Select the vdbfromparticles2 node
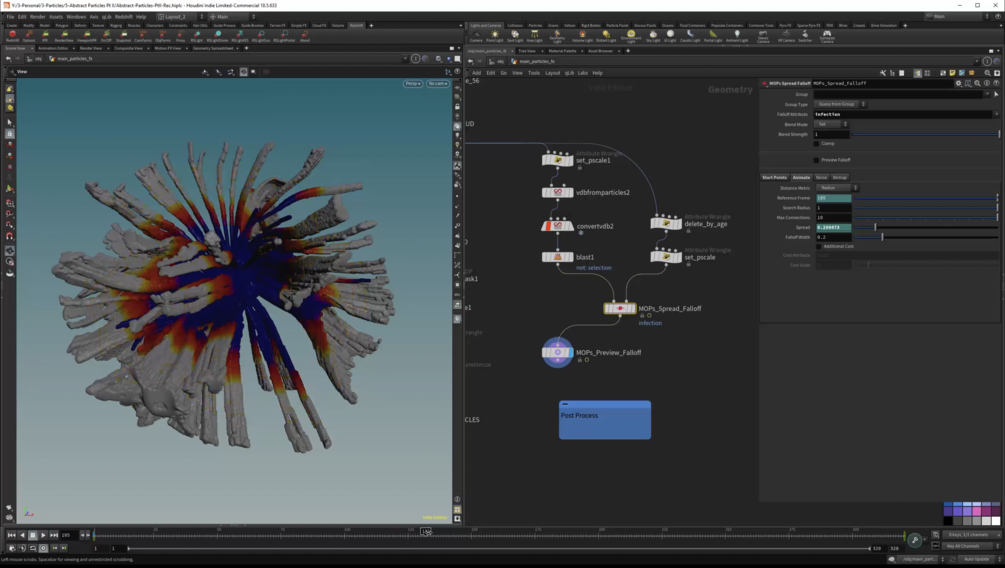Viewport: 1005px width, 568px height. pyautogui.click(x=557, y=192)
